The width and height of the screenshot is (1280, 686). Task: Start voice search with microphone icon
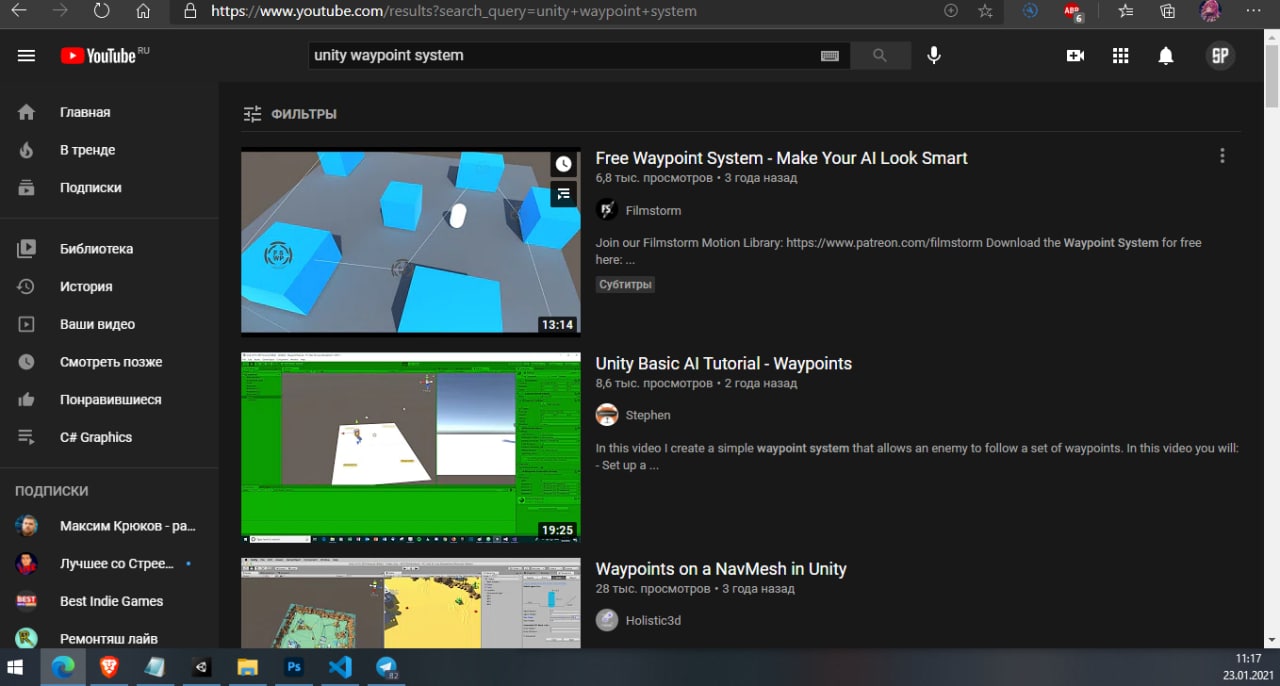click(934, 56)
